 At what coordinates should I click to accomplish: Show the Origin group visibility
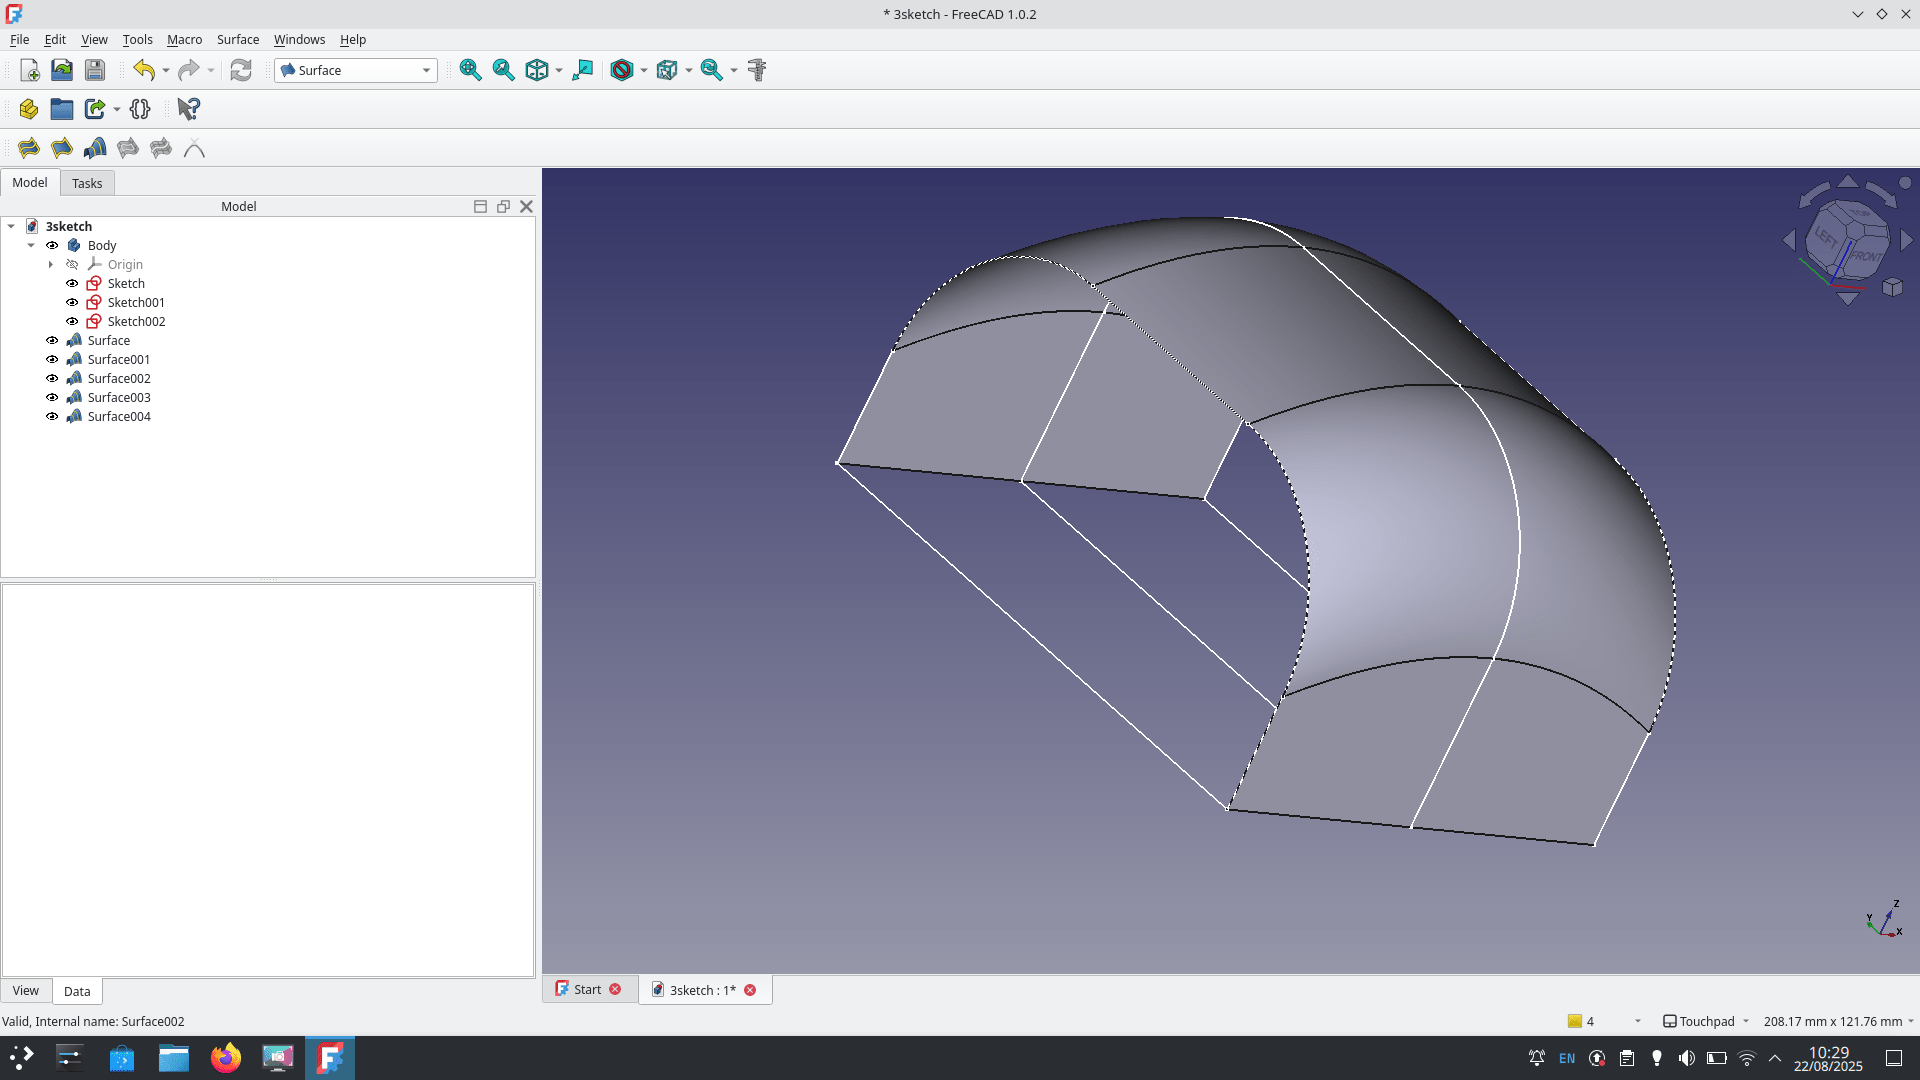72,264
